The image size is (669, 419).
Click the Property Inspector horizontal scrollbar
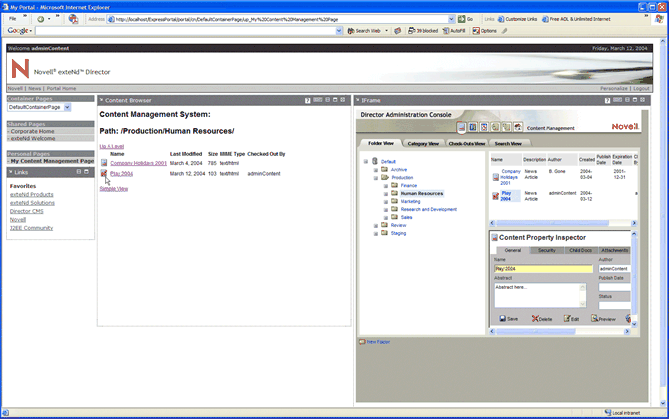click(560, 332)
